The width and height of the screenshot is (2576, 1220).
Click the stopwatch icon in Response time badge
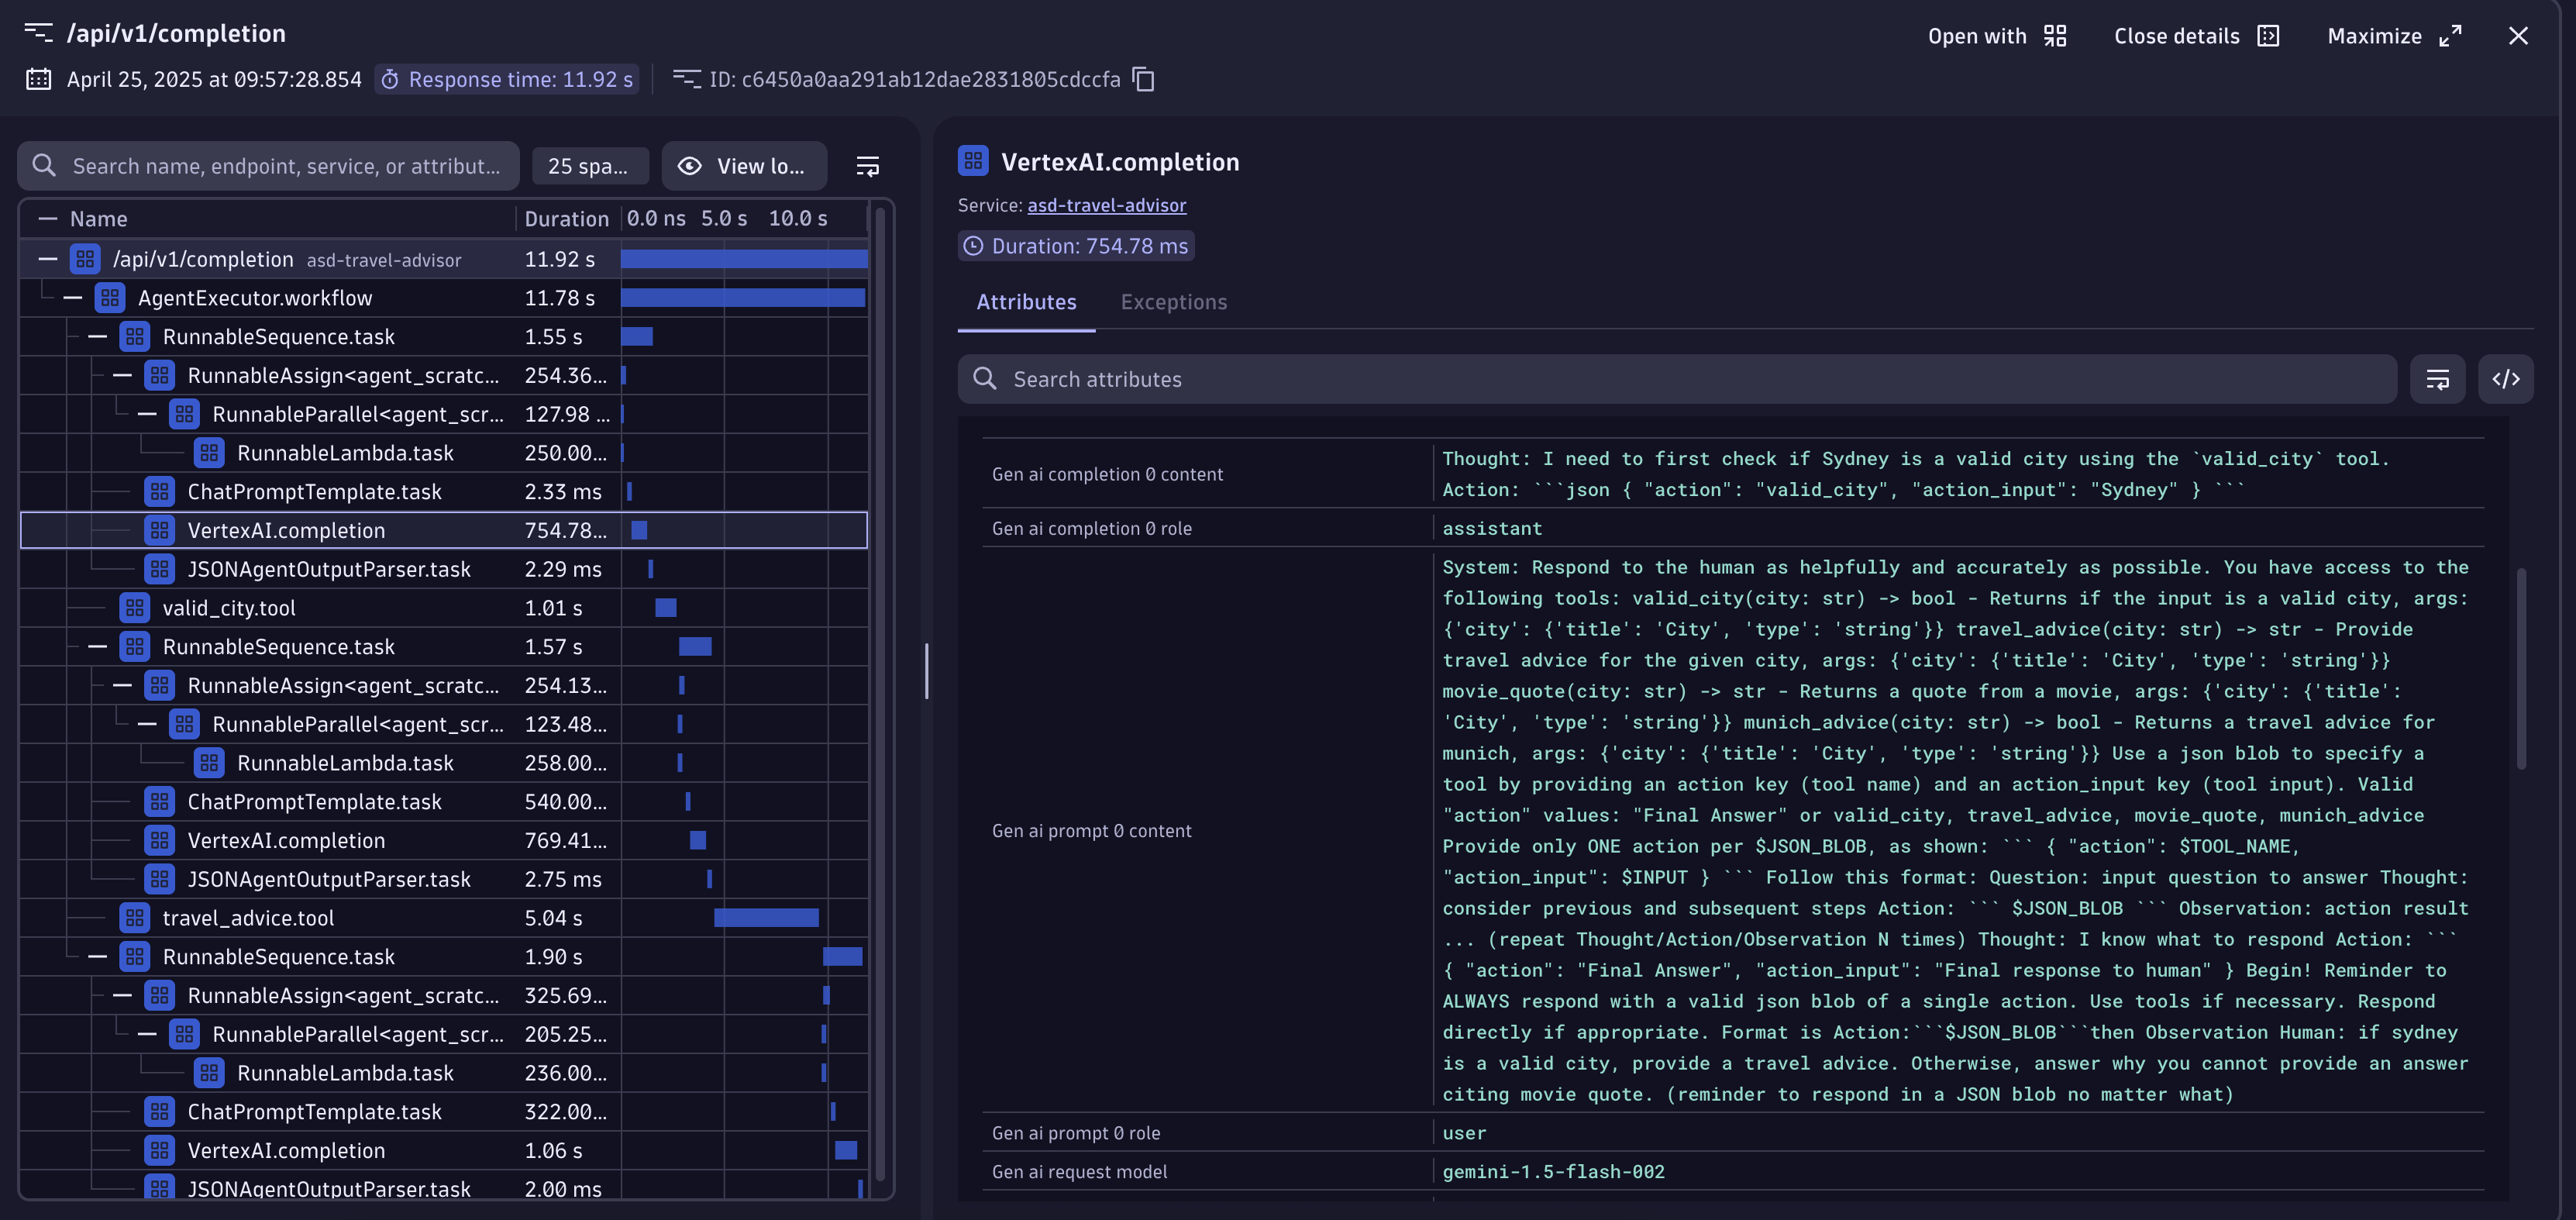tap(390, 79)
